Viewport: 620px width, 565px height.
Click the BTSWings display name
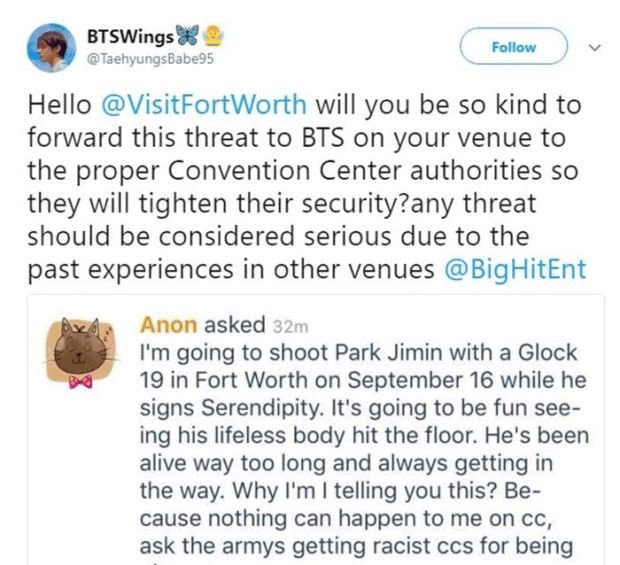coord(130,37)
